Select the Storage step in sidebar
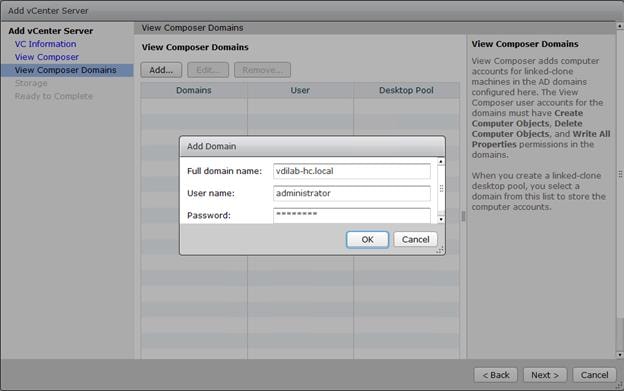Viewport: 624px width, 391px height. point(31,83)
